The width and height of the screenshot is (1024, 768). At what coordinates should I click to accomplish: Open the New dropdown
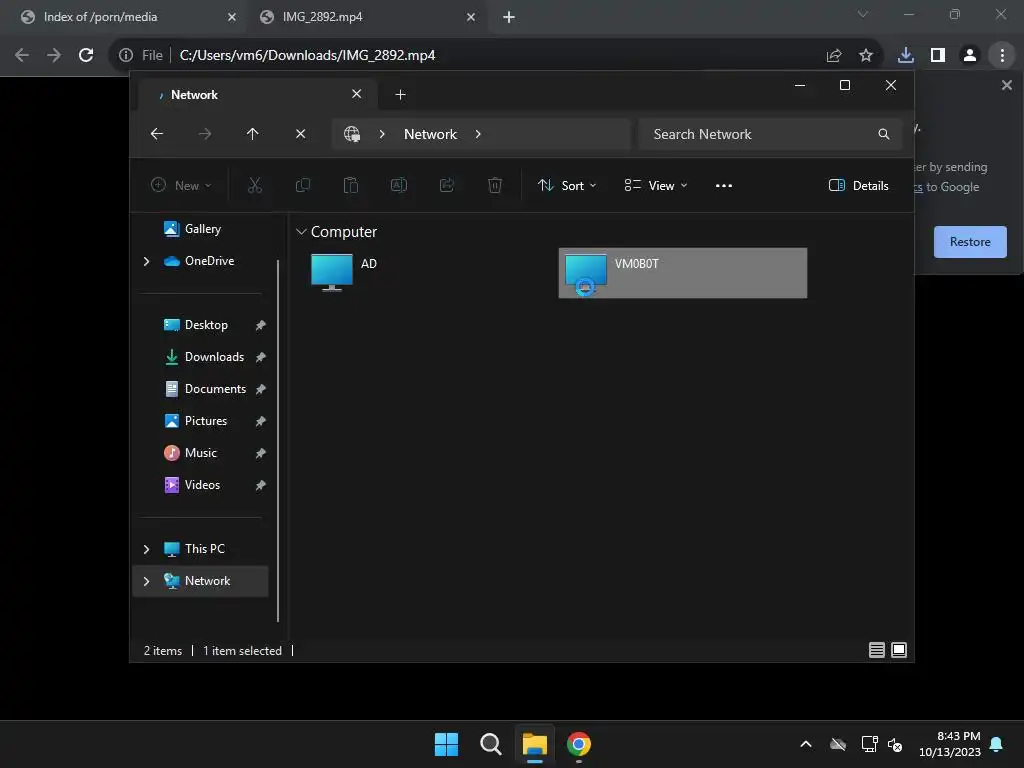pyautogui.click(x=181, y=185)
